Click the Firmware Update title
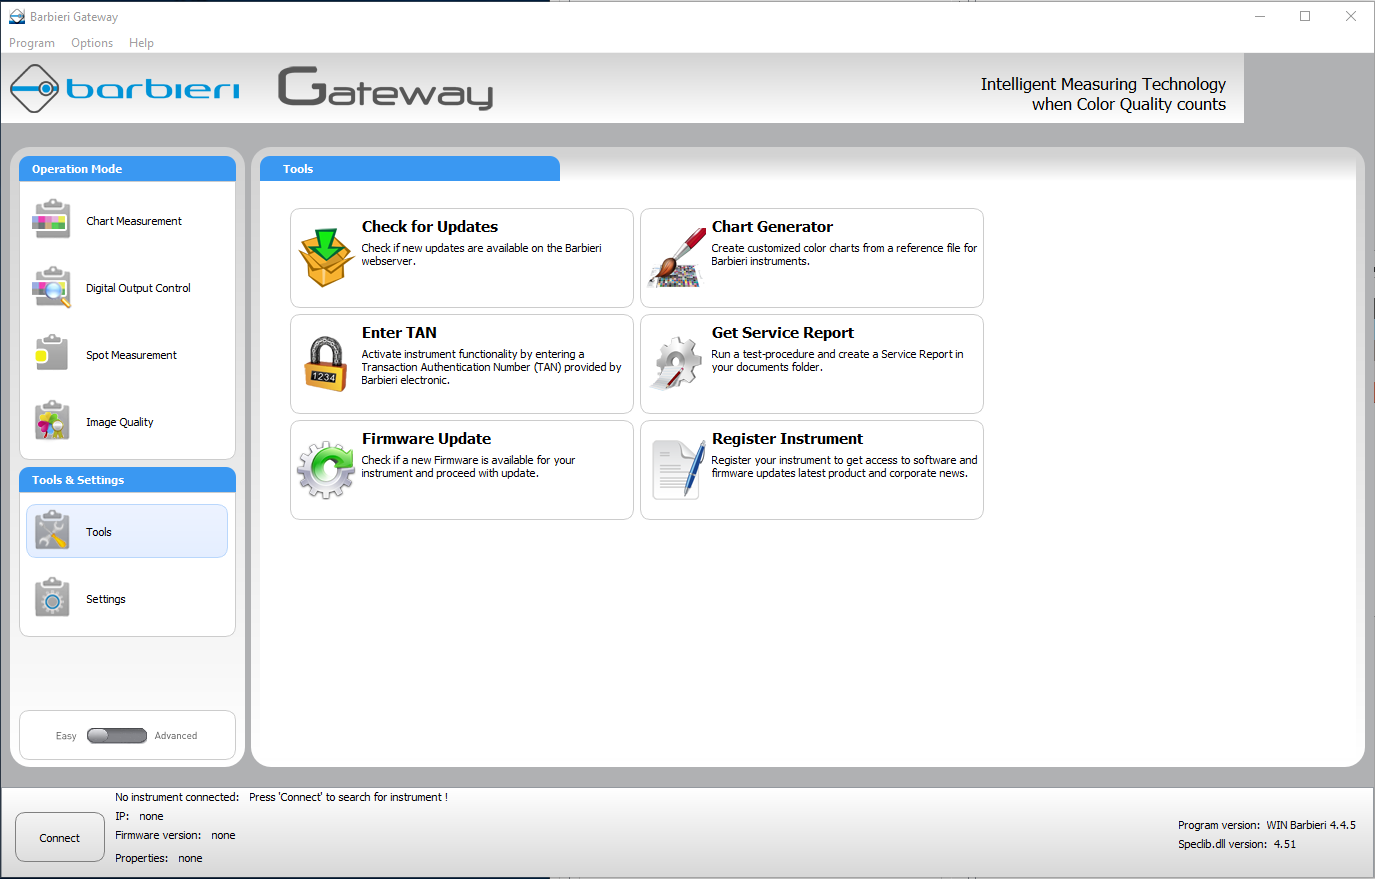This screenshot has height=879, width=1375. 426,439
